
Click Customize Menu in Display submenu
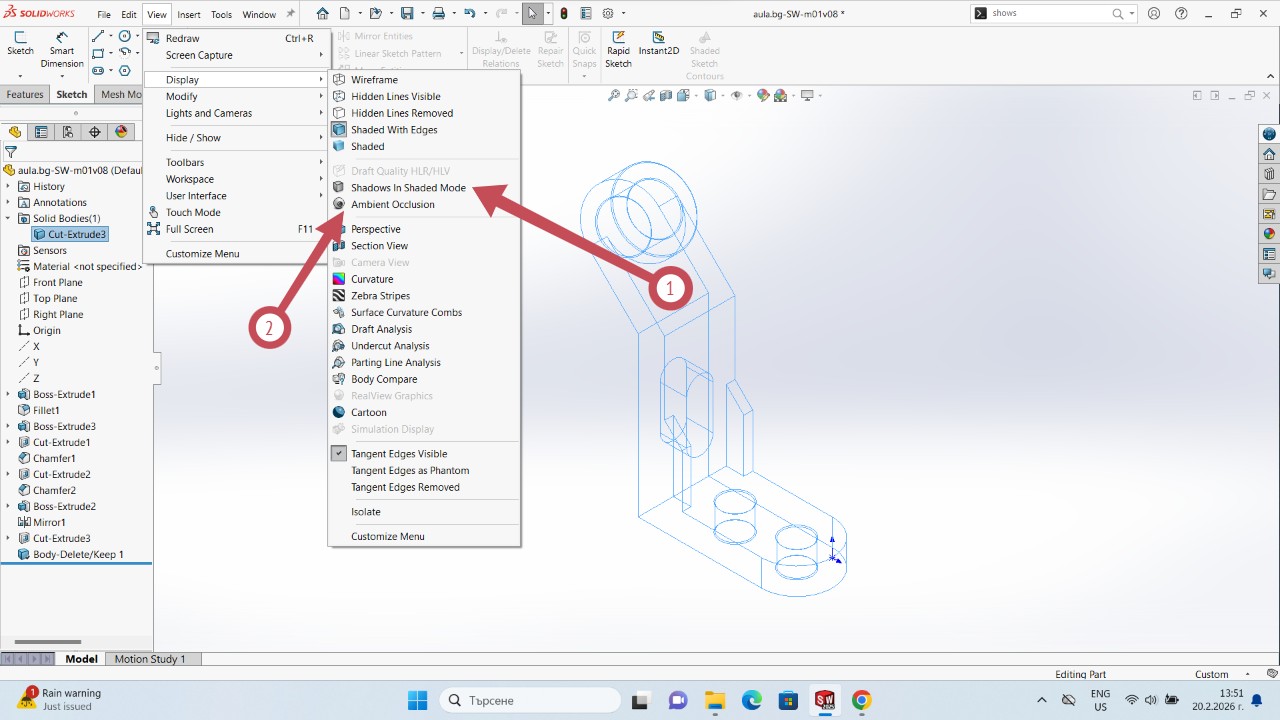click(387, 537)
